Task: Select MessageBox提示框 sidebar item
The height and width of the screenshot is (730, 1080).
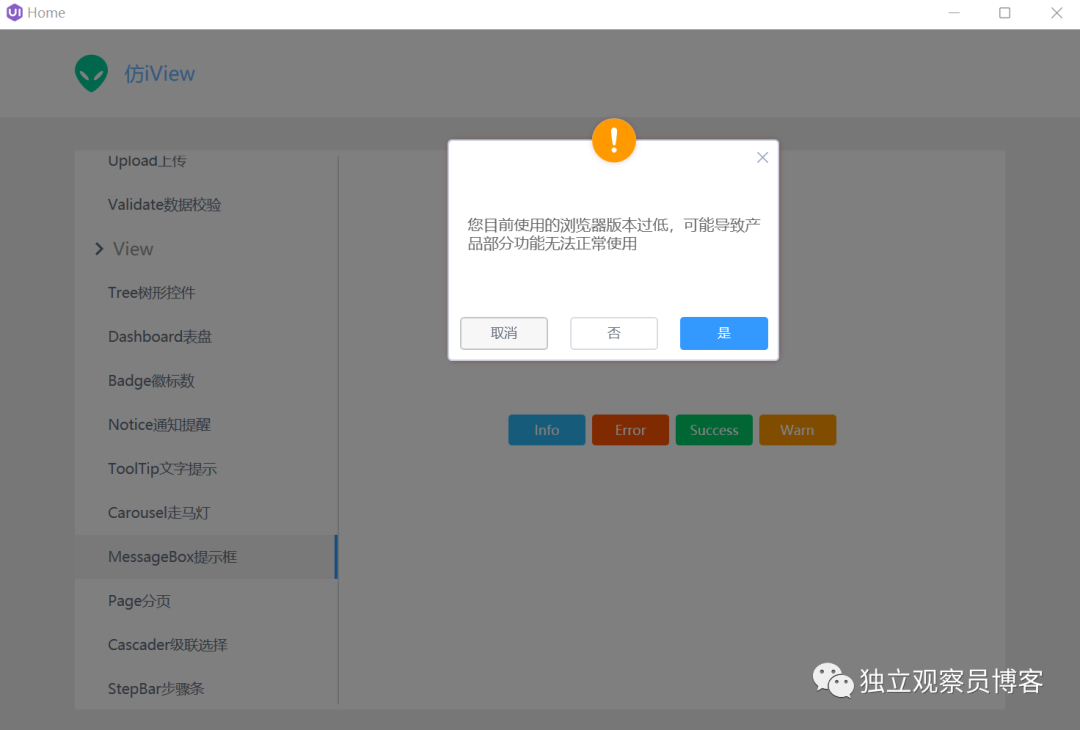Action: click(206, 557)
